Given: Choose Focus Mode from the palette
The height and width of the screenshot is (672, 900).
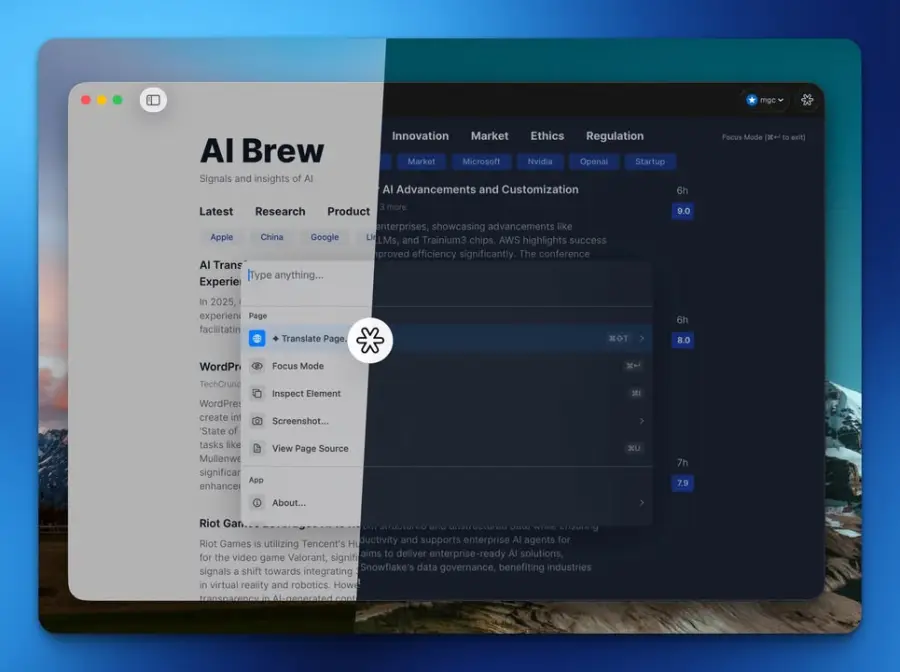Looking at the screenshot, I should (x=449, y=366).
